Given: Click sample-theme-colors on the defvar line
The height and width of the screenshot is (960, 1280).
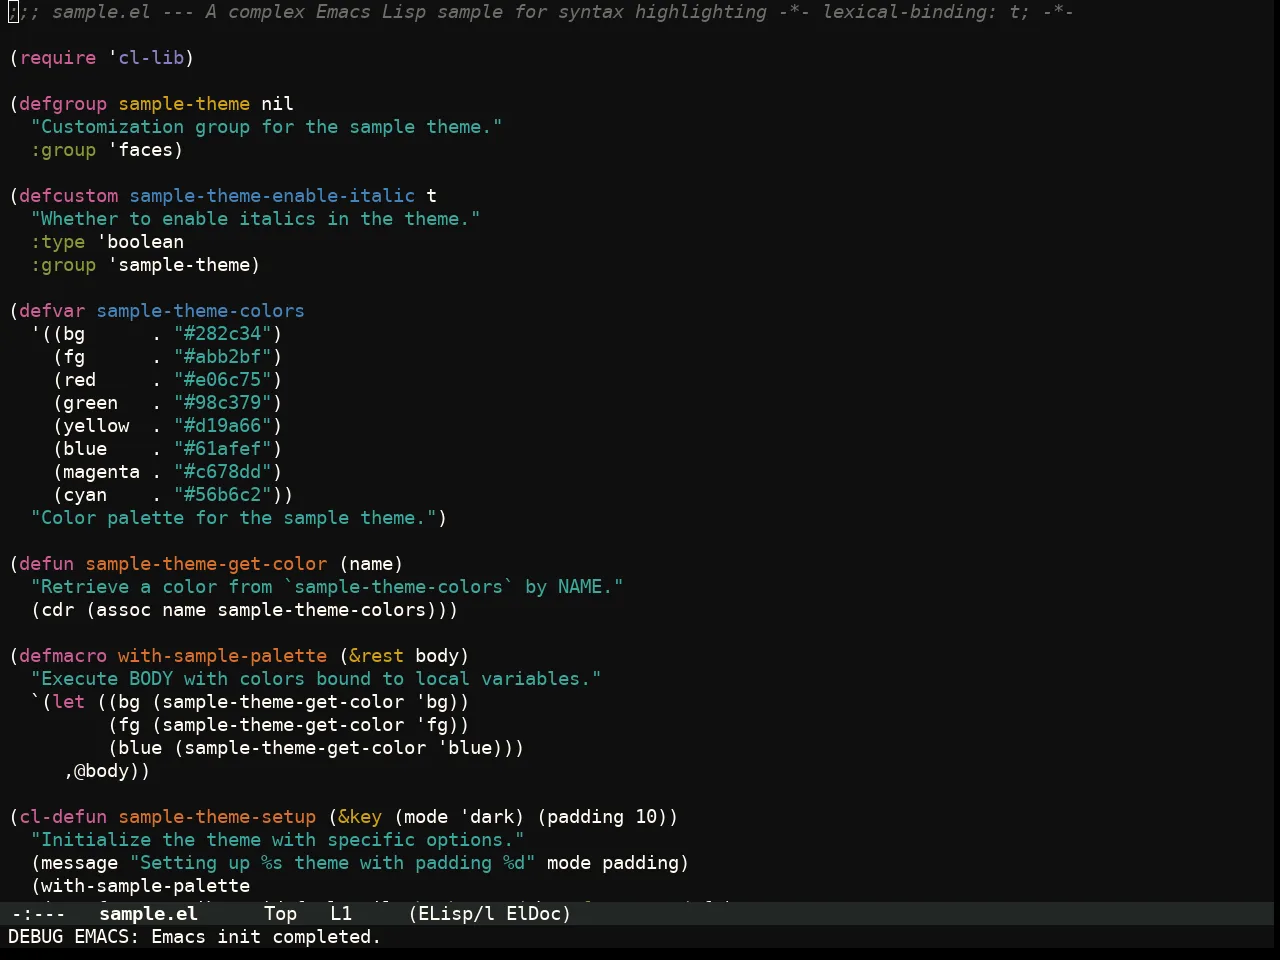Looking at the screenshot, I should pyautogui.click(x=200, y=311).
